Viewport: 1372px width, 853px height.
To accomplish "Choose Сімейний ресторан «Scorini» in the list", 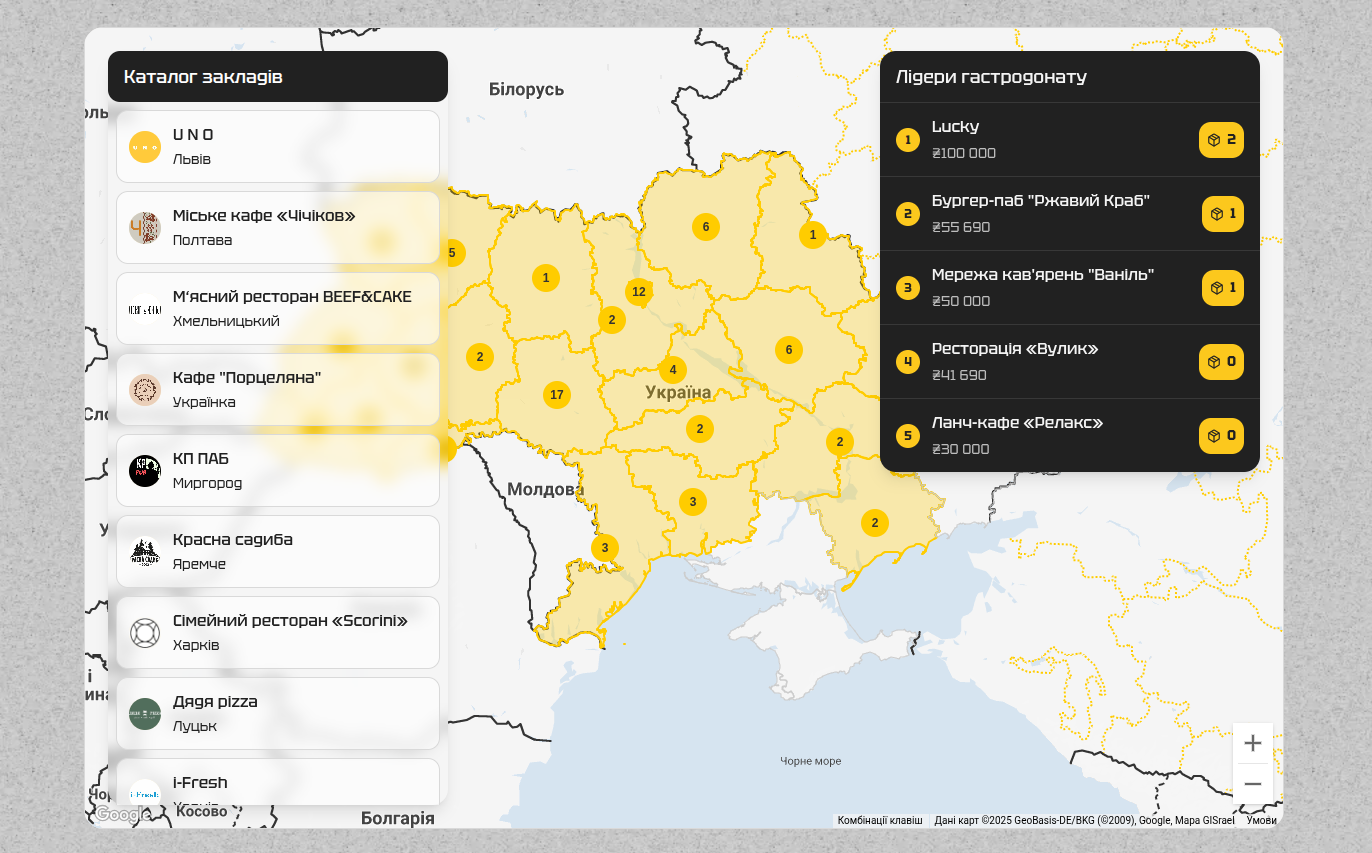I will (278, 633).
